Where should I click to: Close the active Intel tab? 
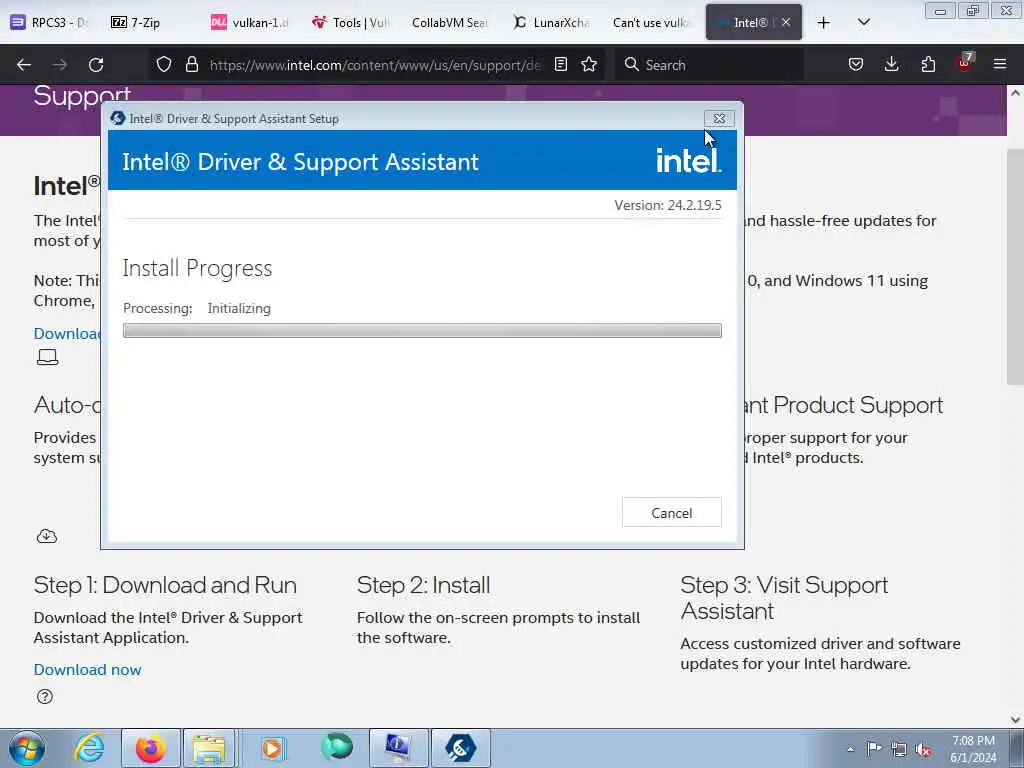pyautogui.click(x=786, y=22)
